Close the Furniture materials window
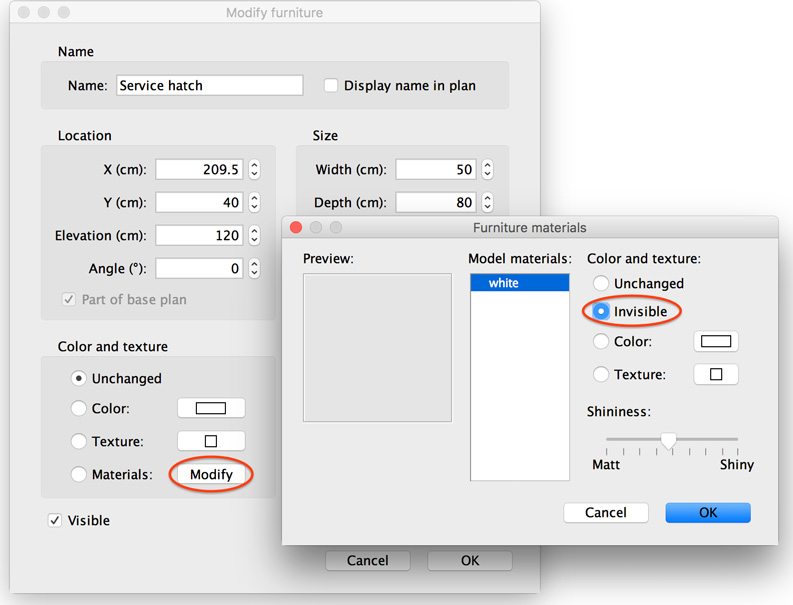The width and height of the screenshot is (793, 605). [296, 228]
